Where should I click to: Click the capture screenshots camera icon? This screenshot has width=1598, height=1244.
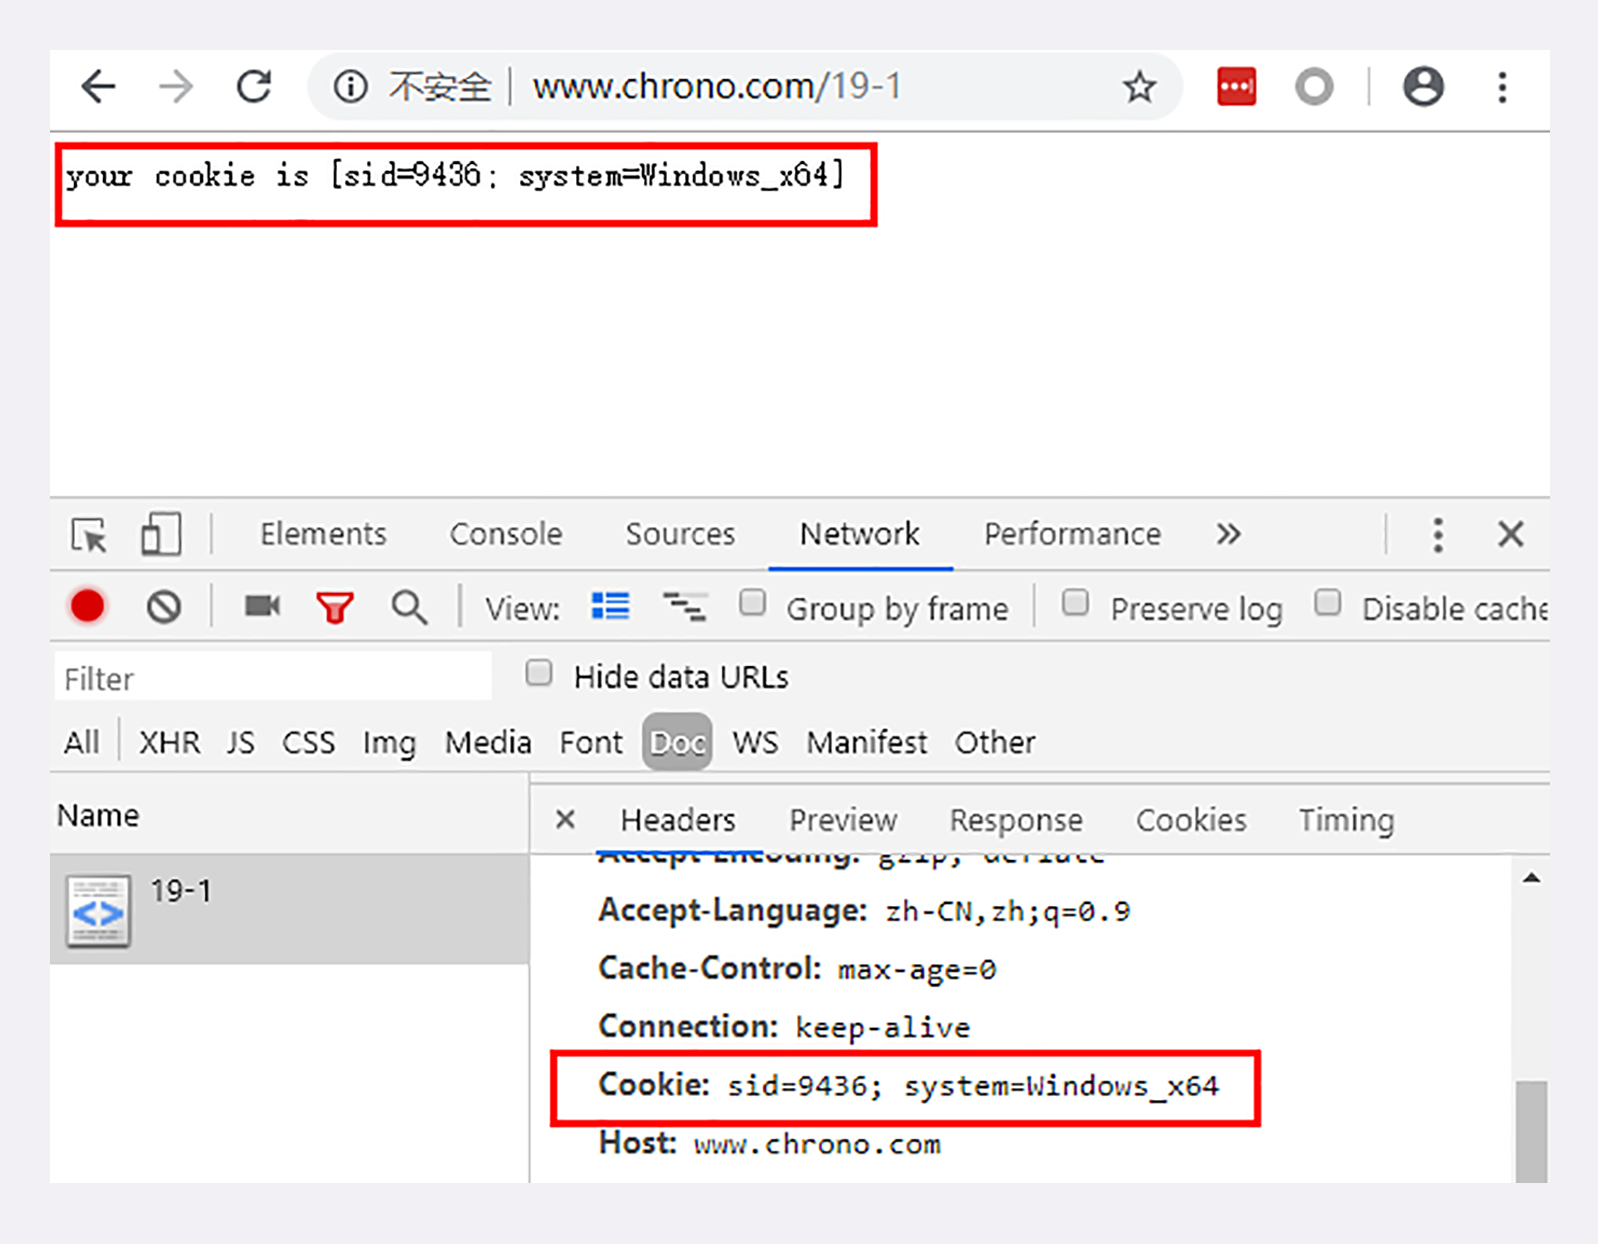pos(263,606)
